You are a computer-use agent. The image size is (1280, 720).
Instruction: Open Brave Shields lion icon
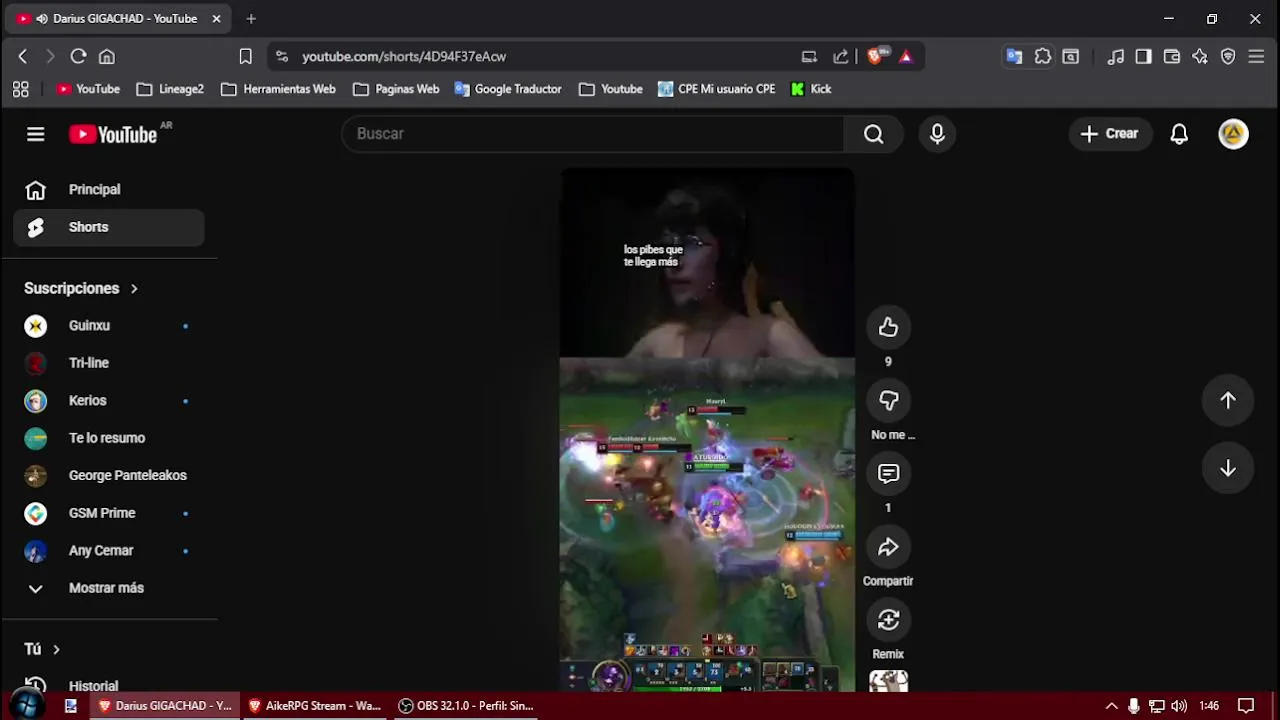[875, 57]
